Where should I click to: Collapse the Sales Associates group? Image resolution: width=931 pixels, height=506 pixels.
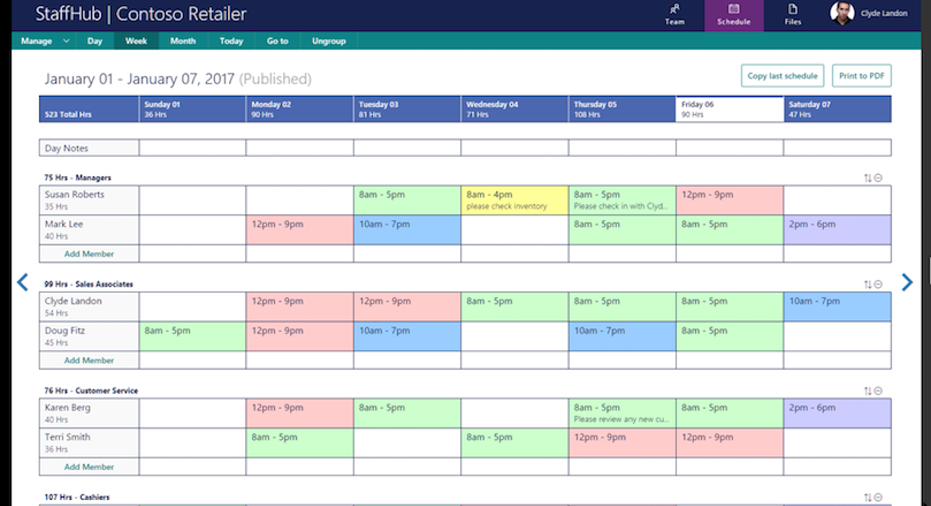click(x=878, y=284)
